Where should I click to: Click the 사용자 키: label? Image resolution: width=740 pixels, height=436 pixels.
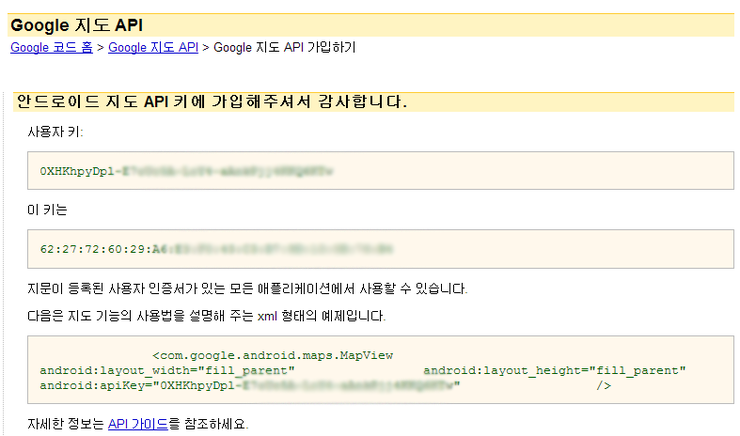(55, 132)
